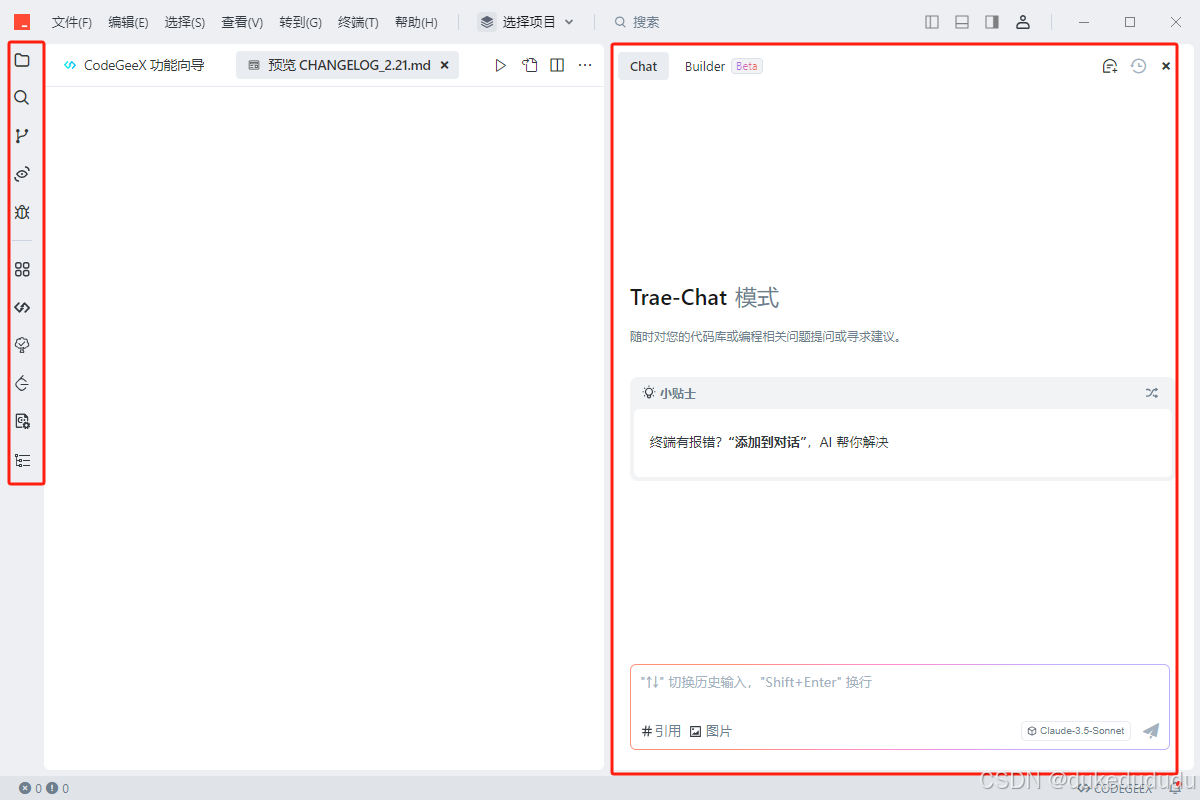The height and width of the screenshot is (800, 1200).
Task: Toggle the right sidebar layout icon
Action: point(992,22)
